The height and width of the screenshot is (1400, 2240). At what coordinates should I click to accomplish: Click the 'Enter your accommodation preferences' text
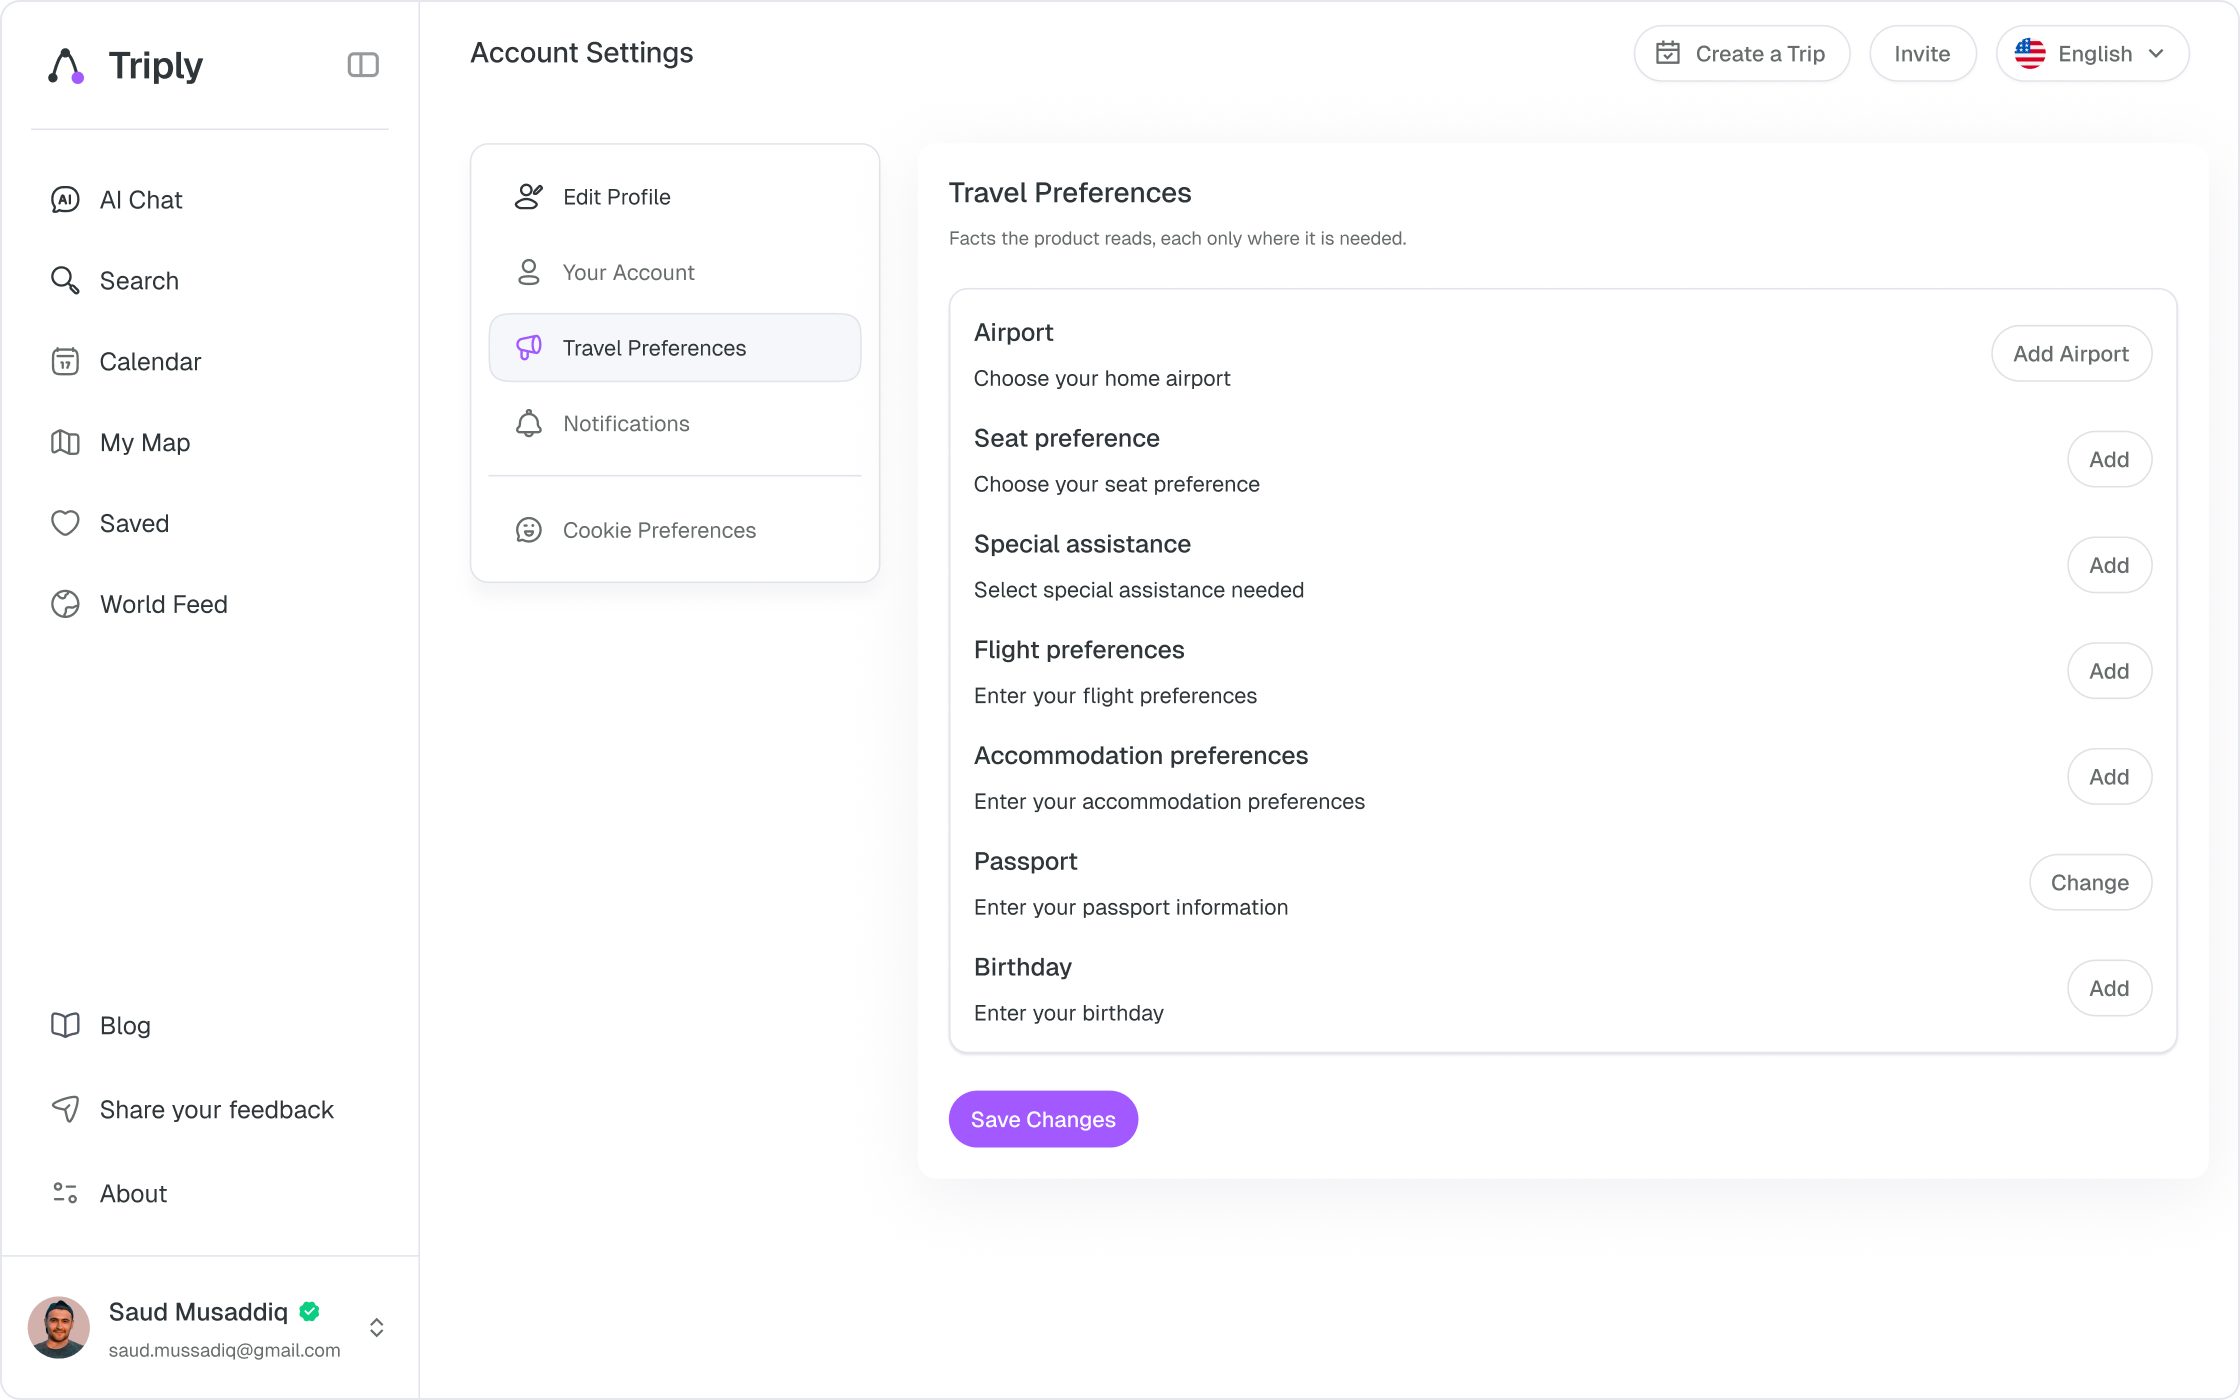pyautogui.click(x=1169, y=801)
